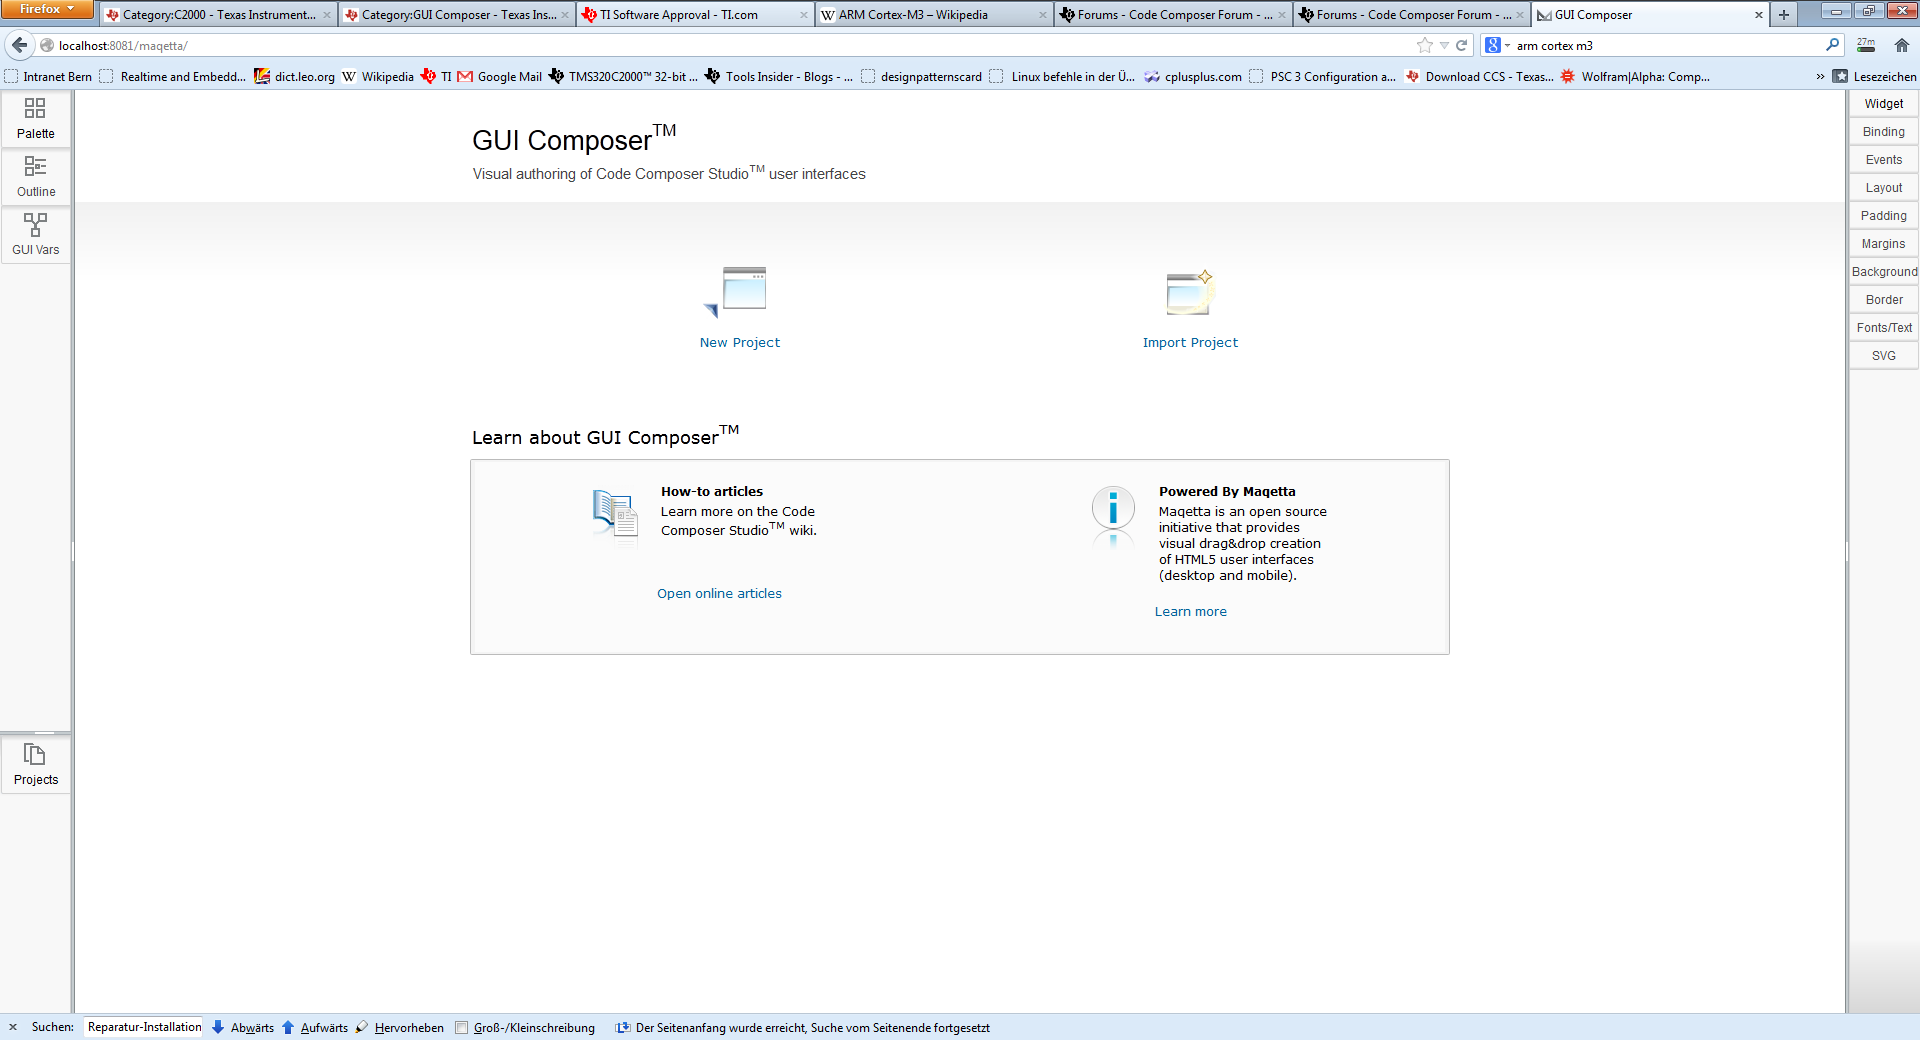The height and width of the screenshot is (1040, 1920).
Task: Click the New Project link
Action: point(740,342)
